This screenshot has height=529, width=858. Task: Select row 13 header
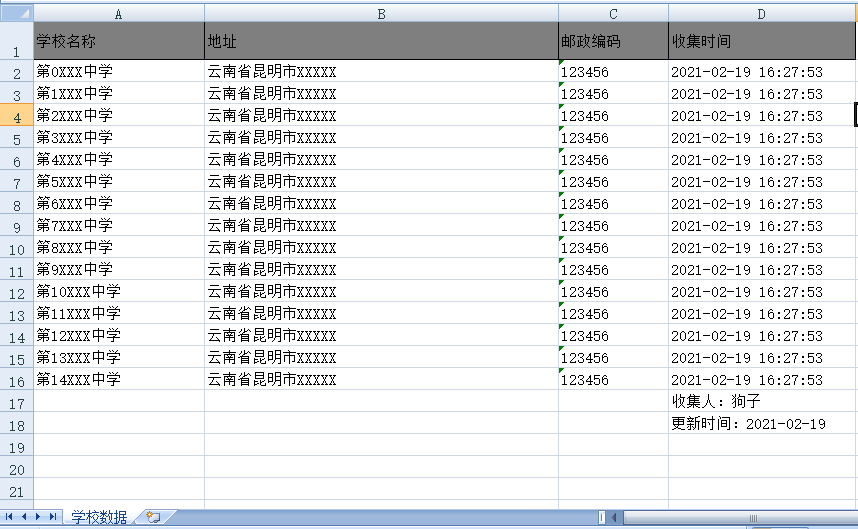17,313
